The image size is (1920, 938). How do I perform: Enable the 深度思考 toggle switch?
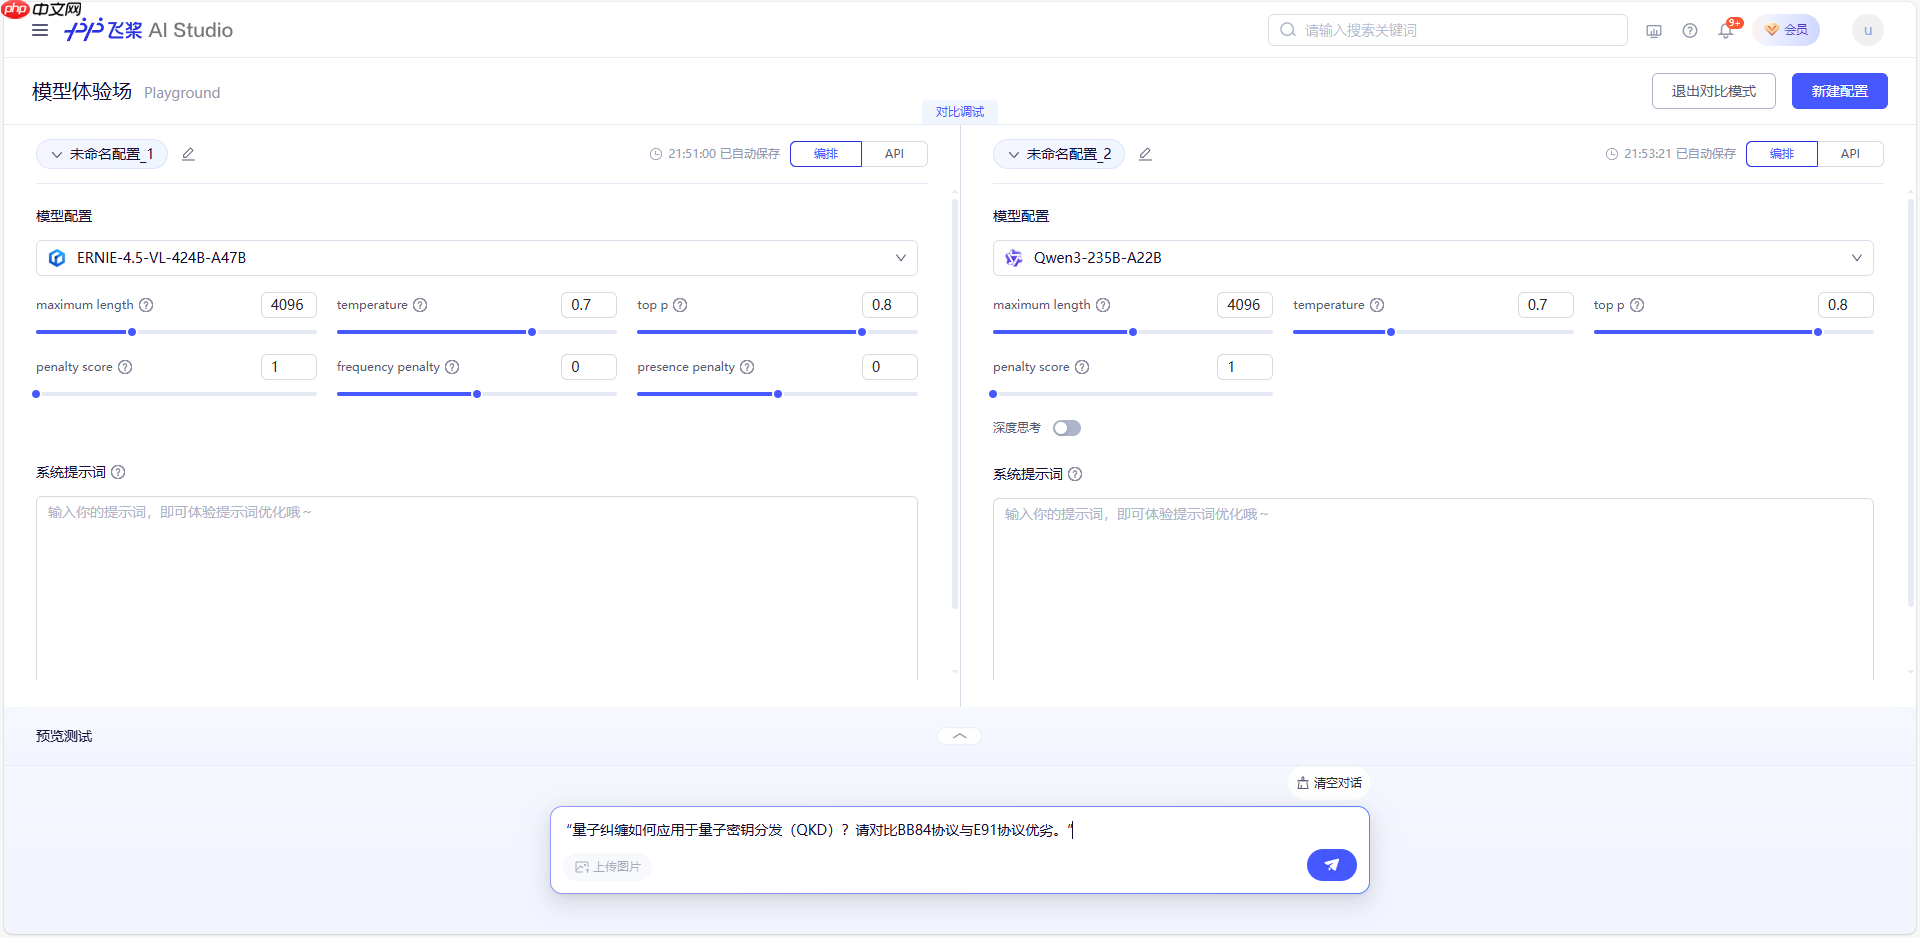pyautogui.click(x=1066, y=428)
